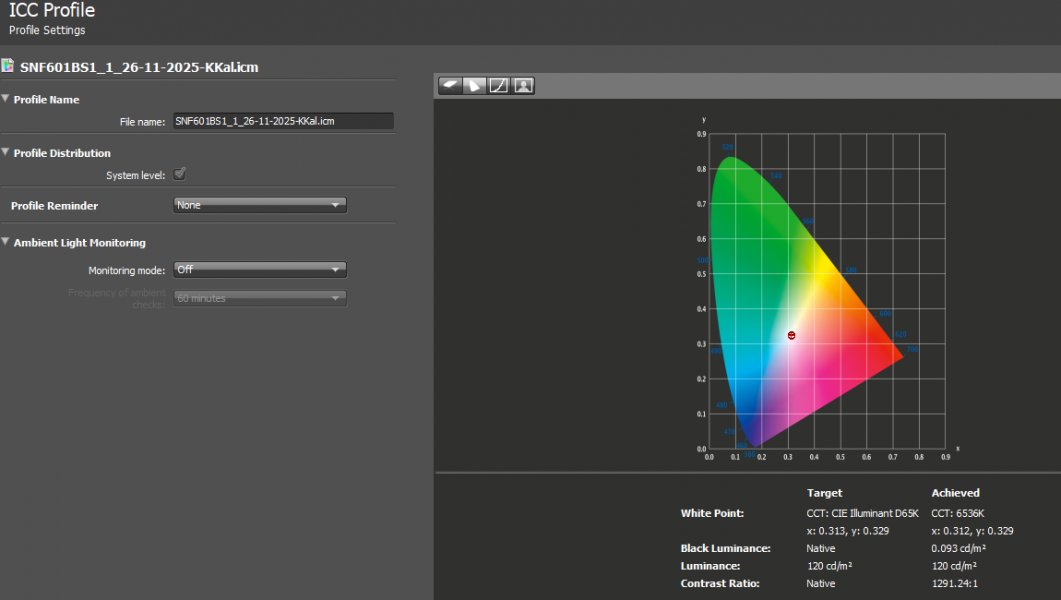The image size is (1061, 600).
Task: Click the Achieved column header
Action: (955, 493)
